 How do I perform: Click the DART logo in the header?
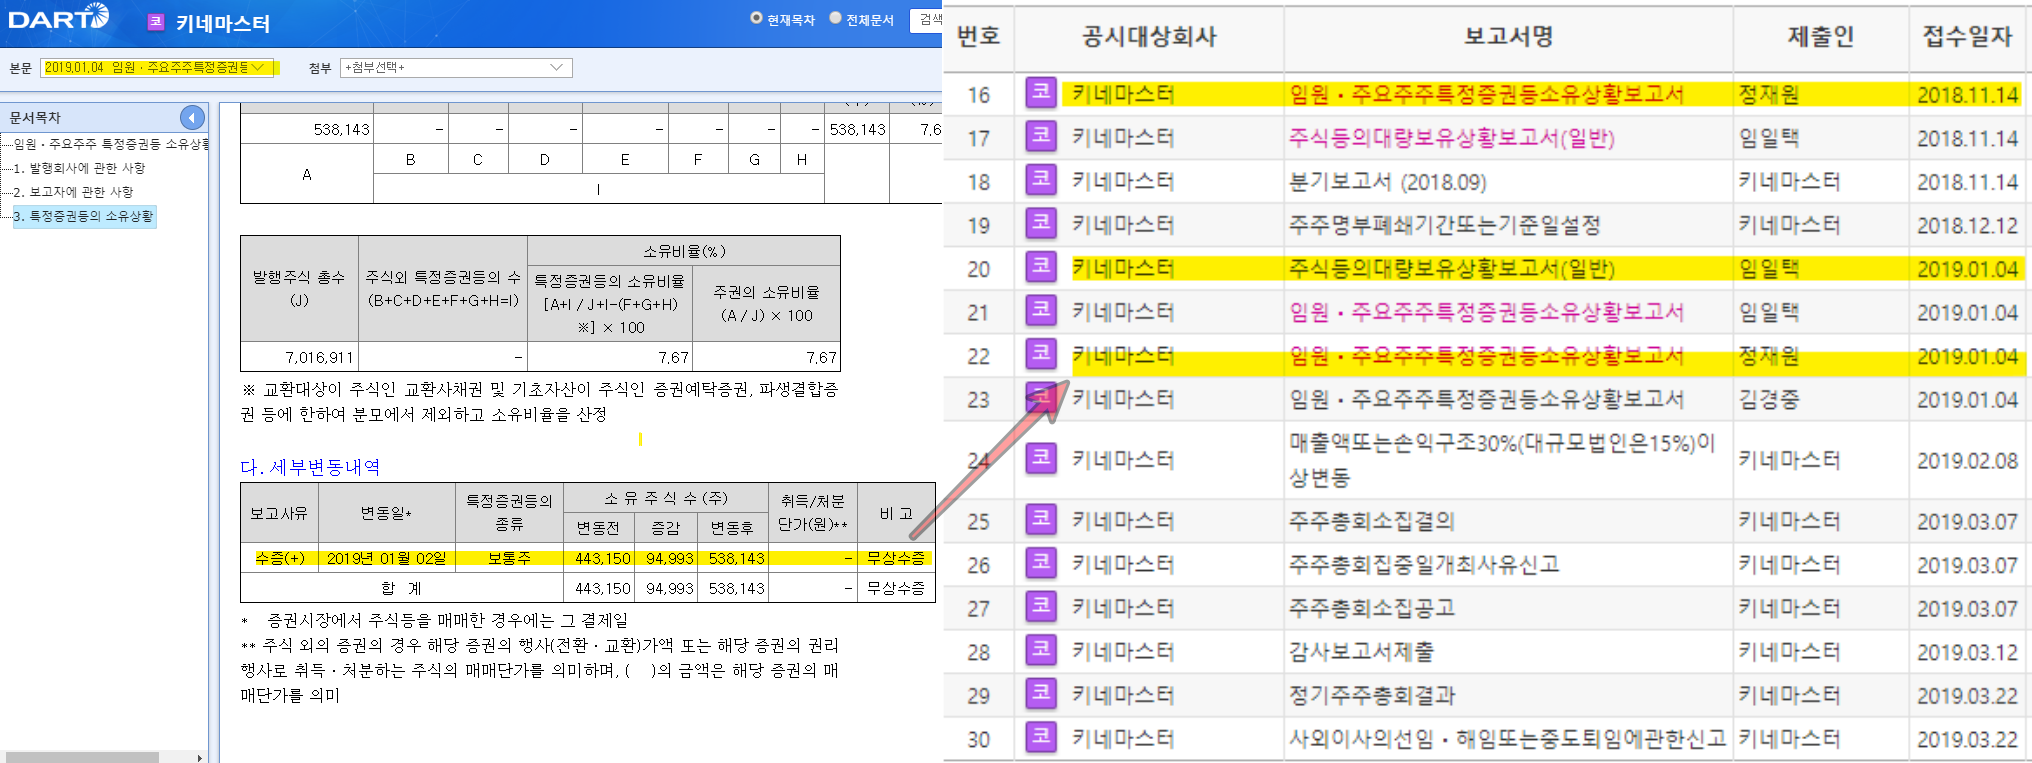(58, 18)
